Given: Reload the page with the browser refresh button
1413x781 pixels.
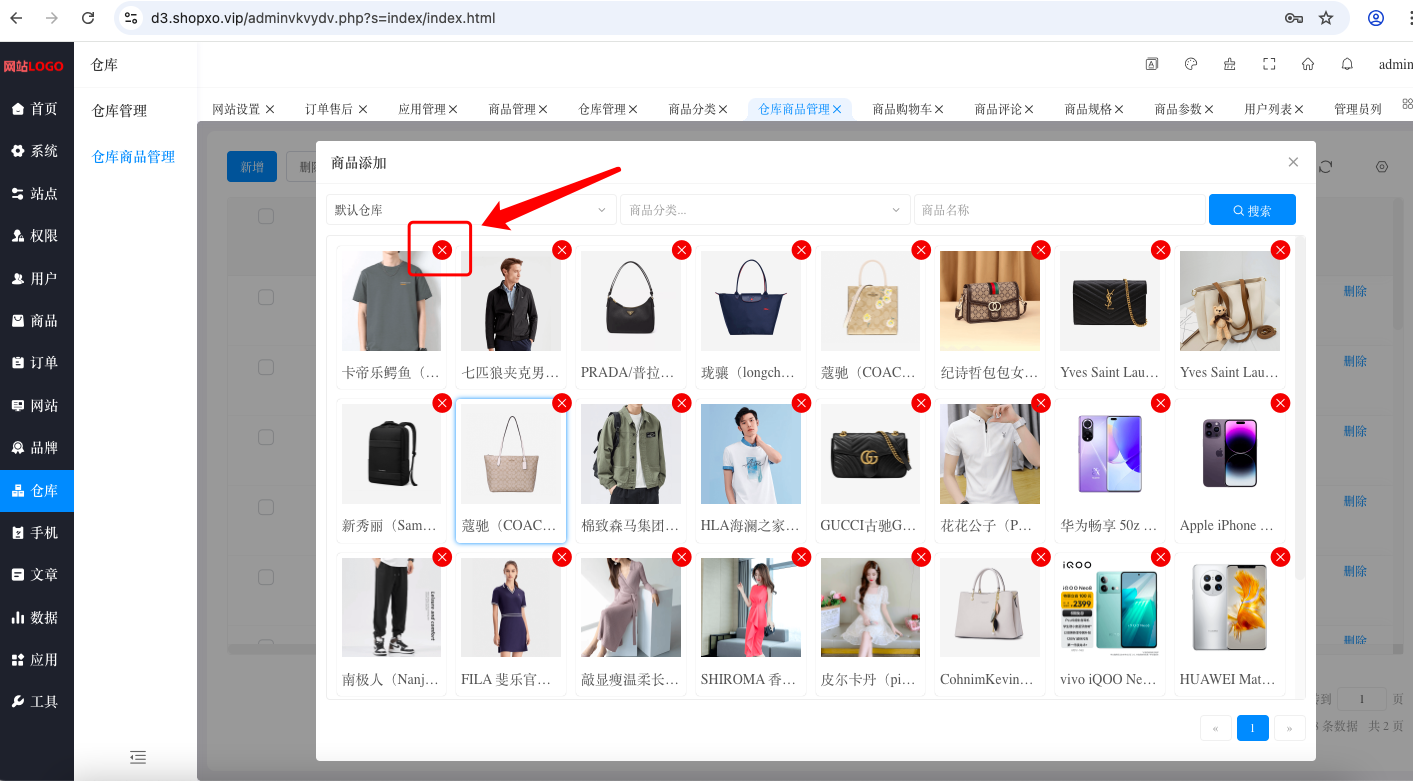Looking at the screenshot, I should click(88, 18).
